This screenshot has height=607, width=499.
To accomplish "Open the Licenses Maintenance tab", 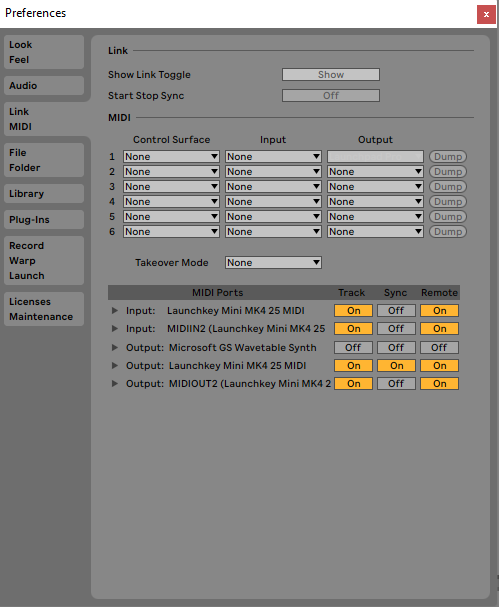I will (44, 309).
